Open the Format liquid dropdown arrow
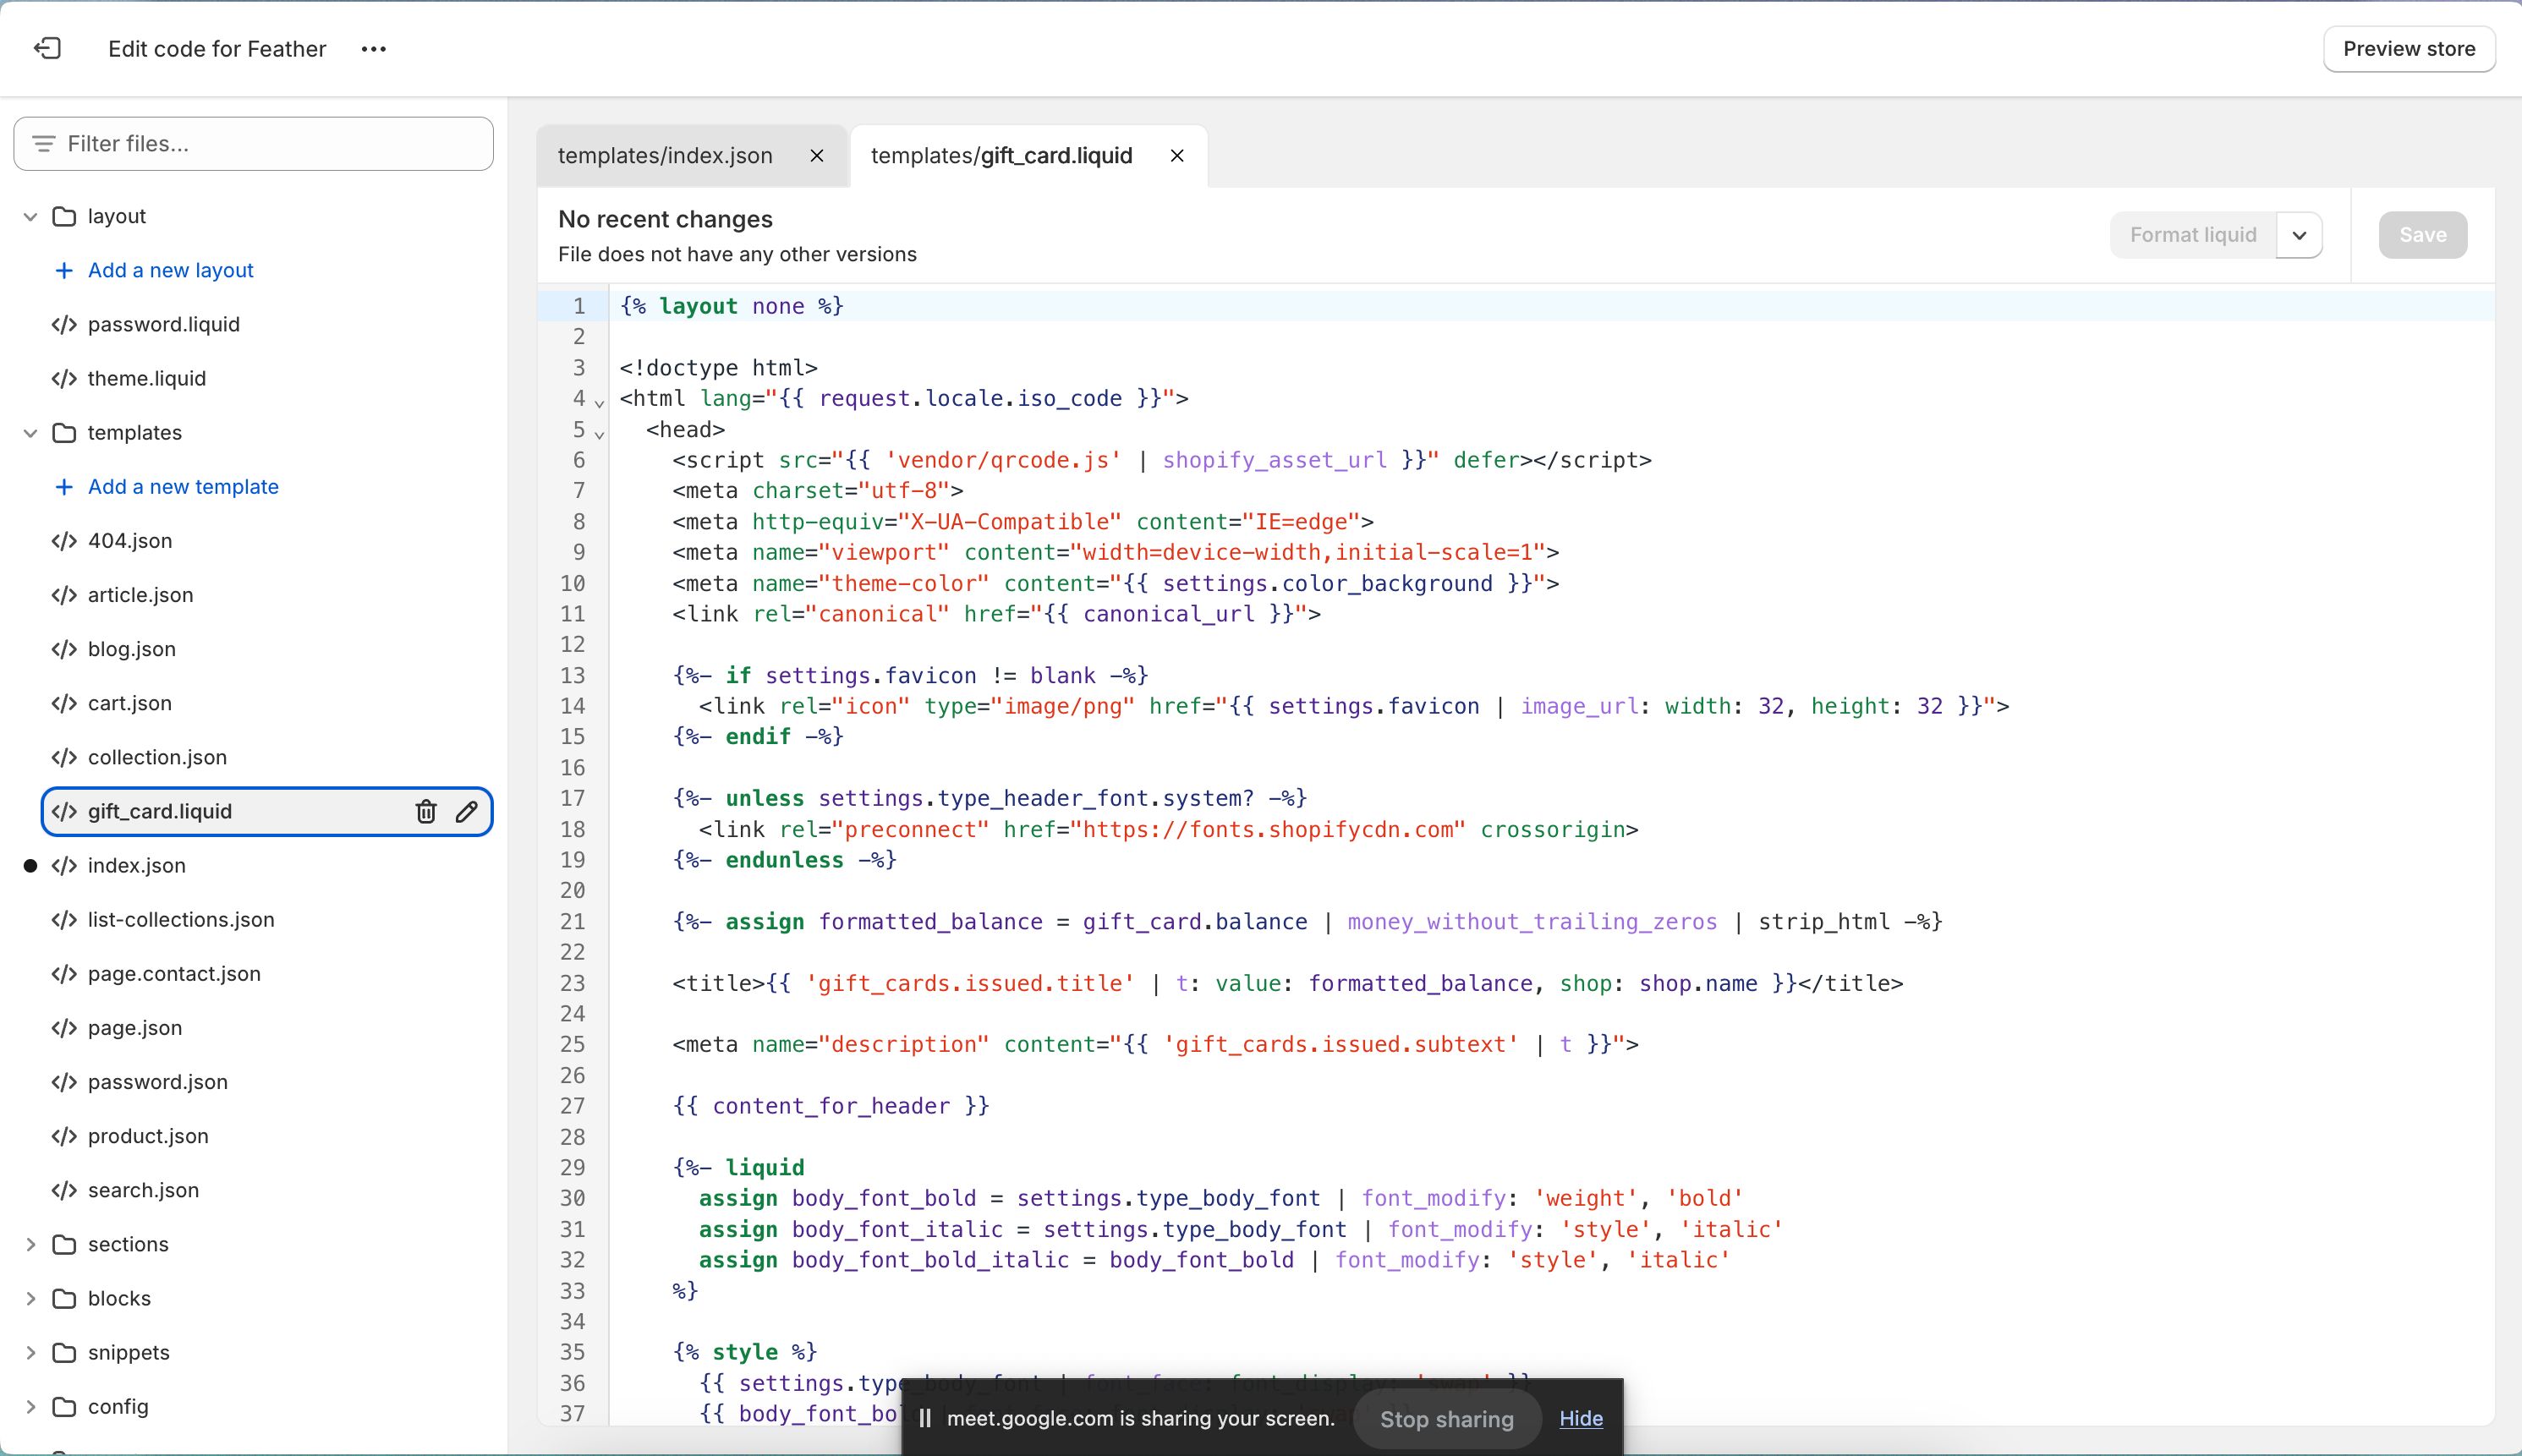Screen dimensions: 2522x1456 click(2299, 235)
